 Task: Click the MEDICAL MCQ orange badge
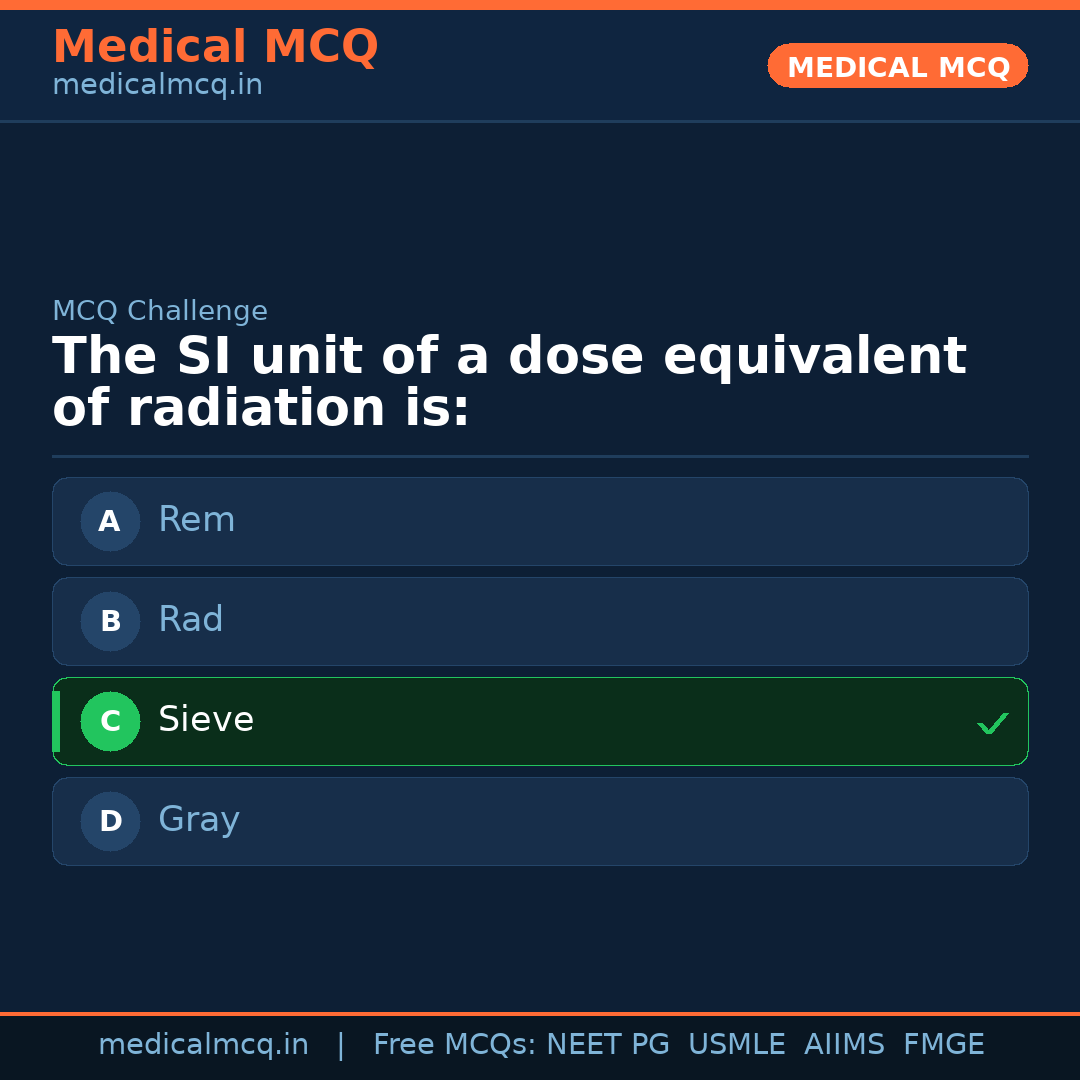click(897, 66)
